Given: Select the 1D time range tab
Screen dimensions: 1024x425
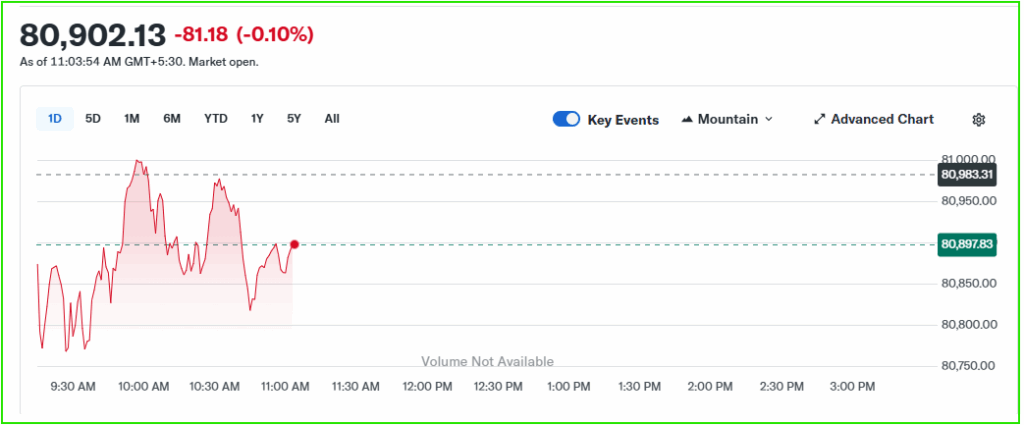Looking at the screenshot, I should pyautogui.click(x=55, y=119).
